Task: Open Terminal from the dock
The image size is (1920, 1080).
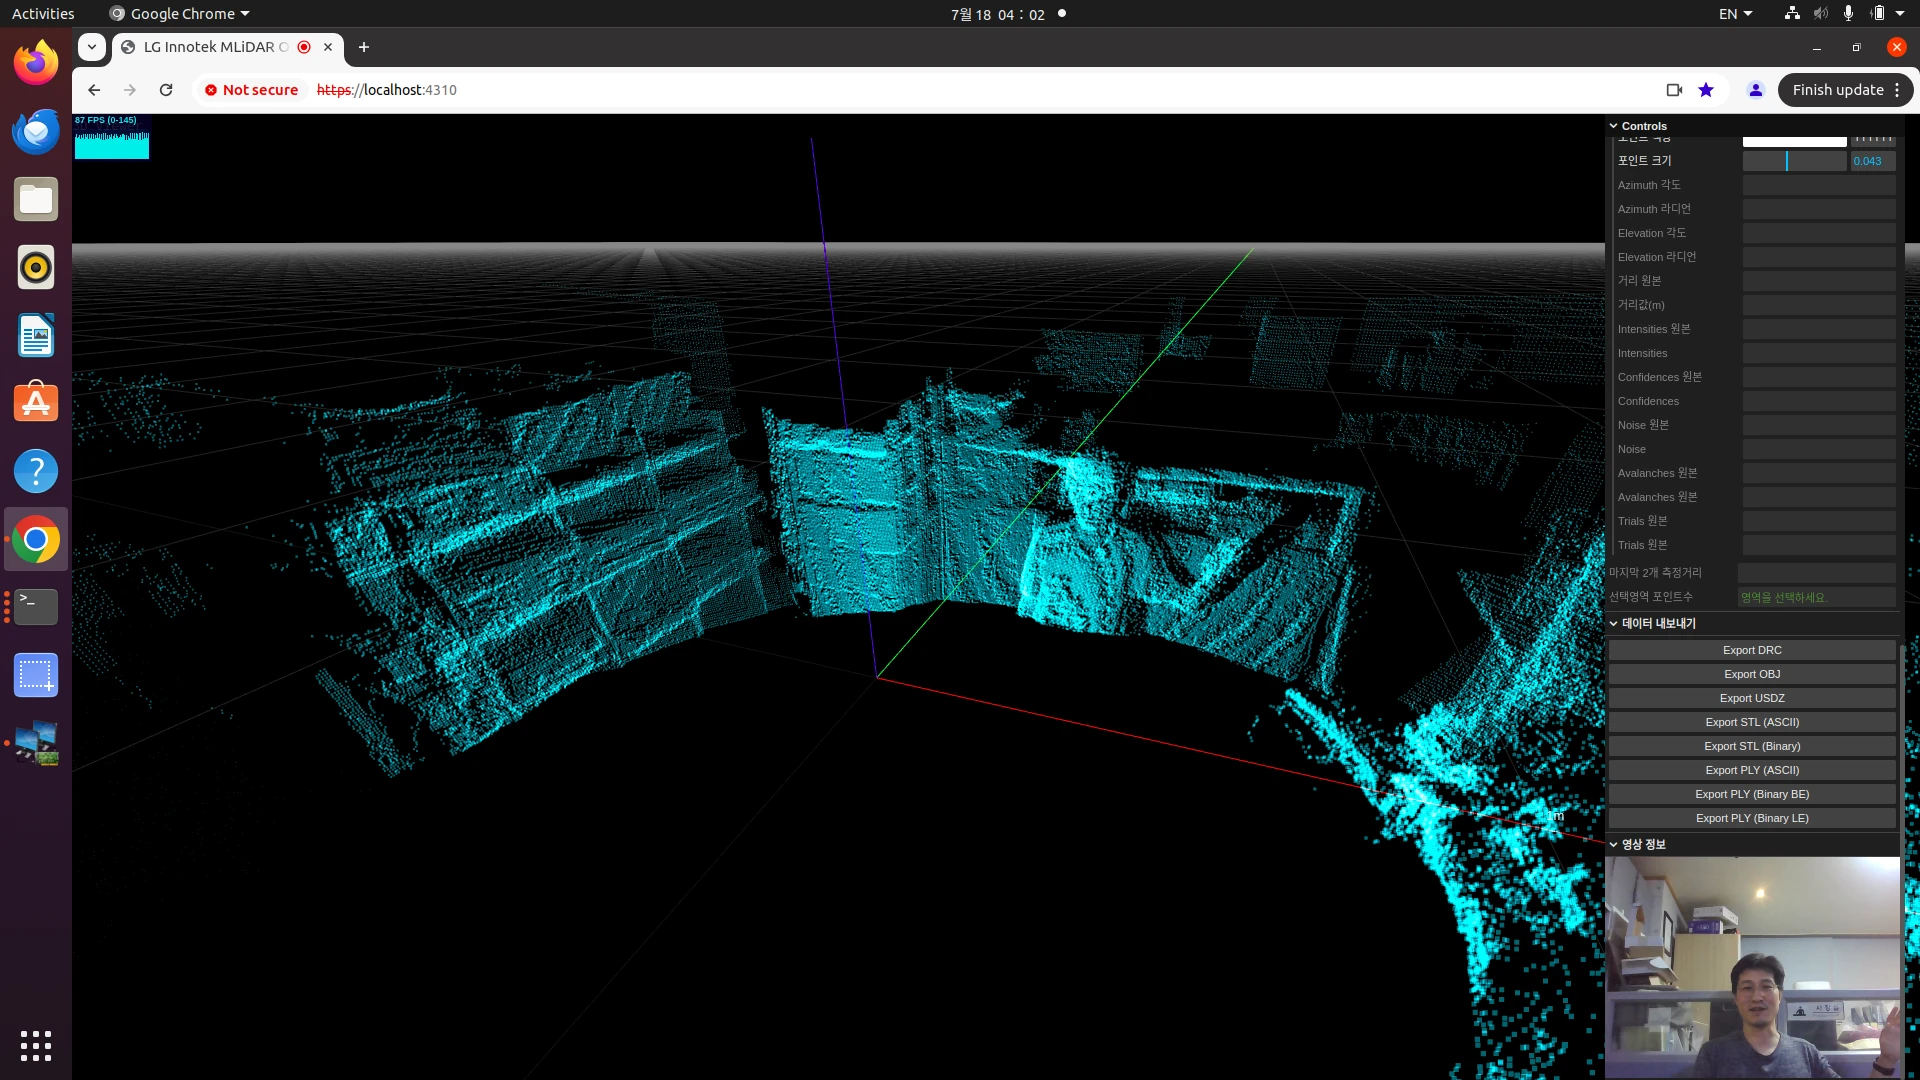Action: click(36, 607)
